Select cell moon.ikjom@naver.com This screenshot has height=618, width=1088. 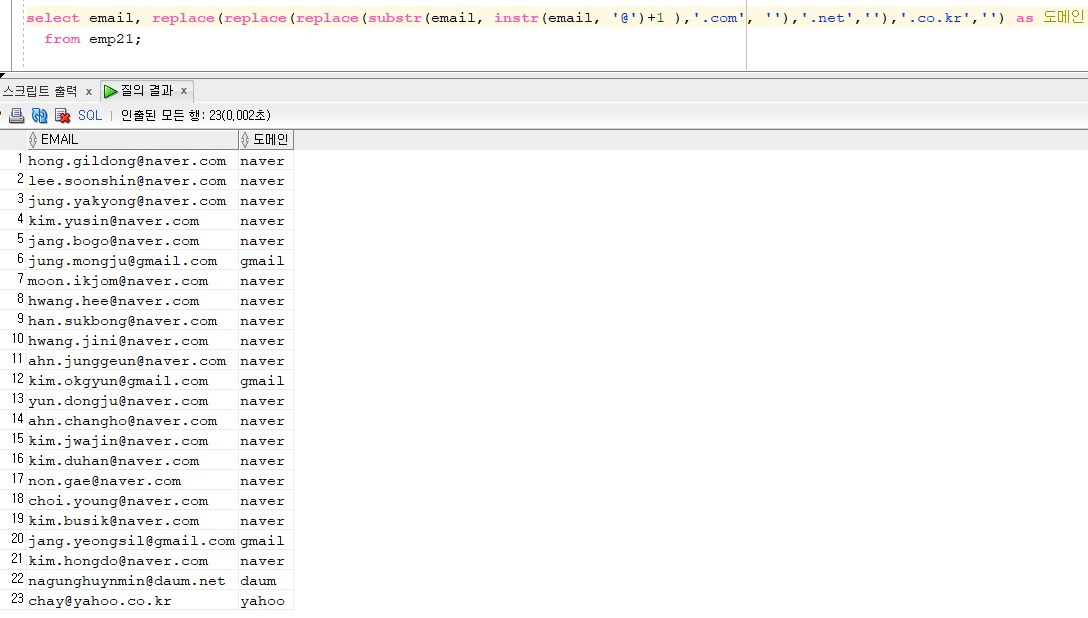click(x=132, y=281)
